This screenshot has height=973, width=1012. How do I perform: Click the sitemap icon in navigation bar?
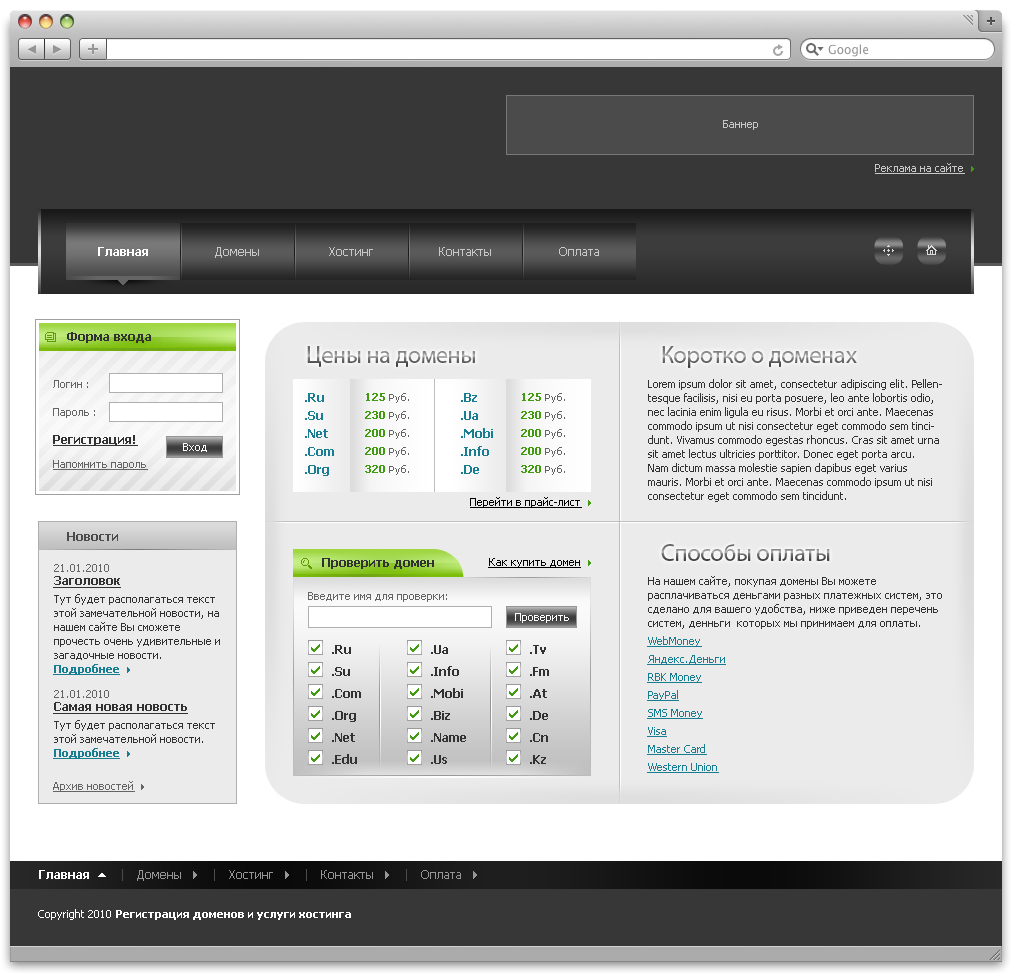coord(889,251)
